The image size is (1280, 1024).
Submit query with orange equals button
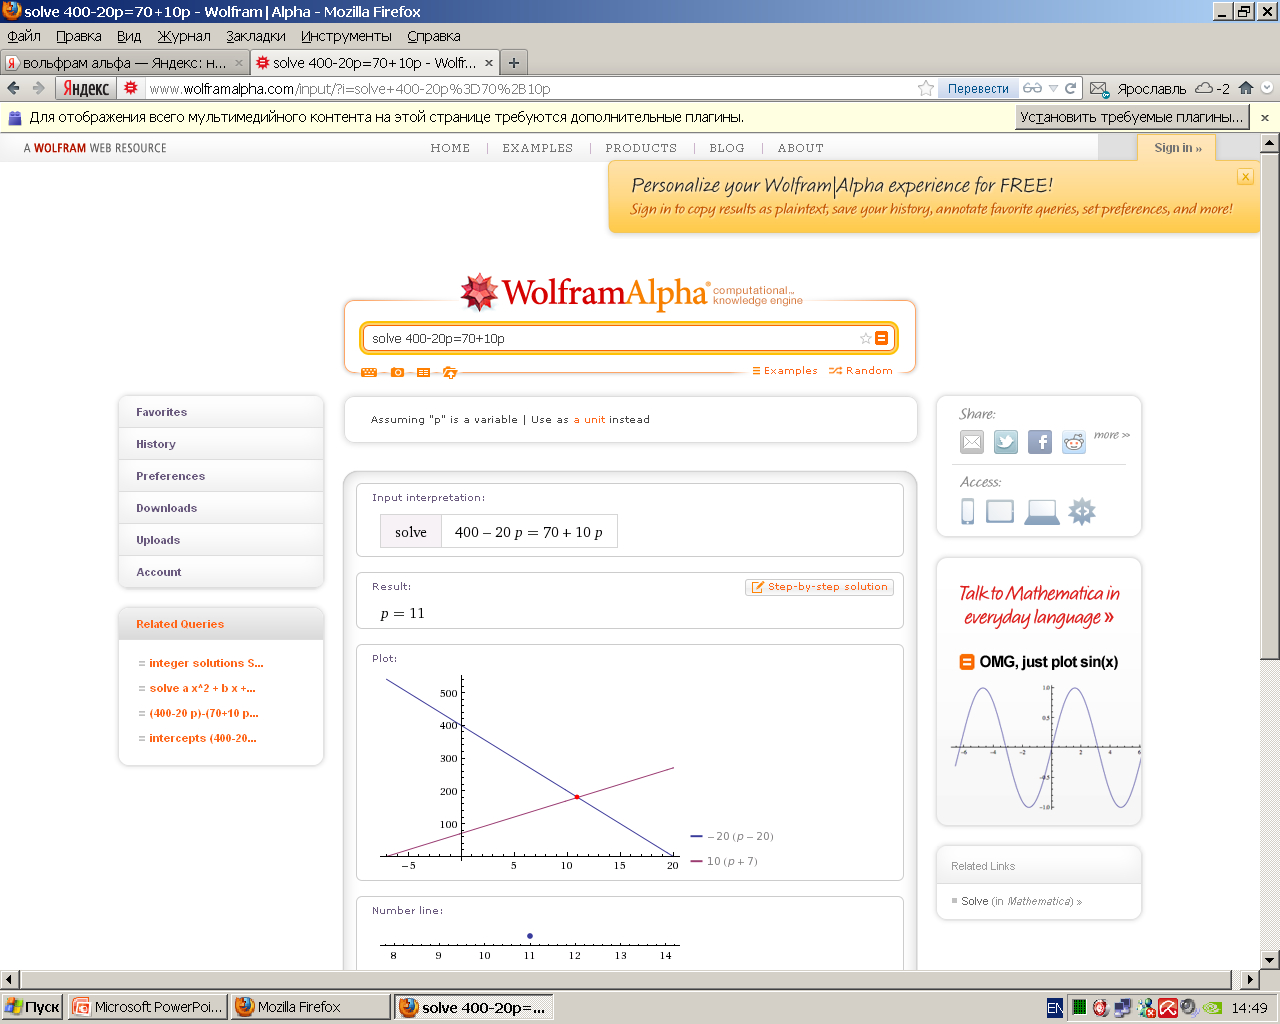(881, 338)
